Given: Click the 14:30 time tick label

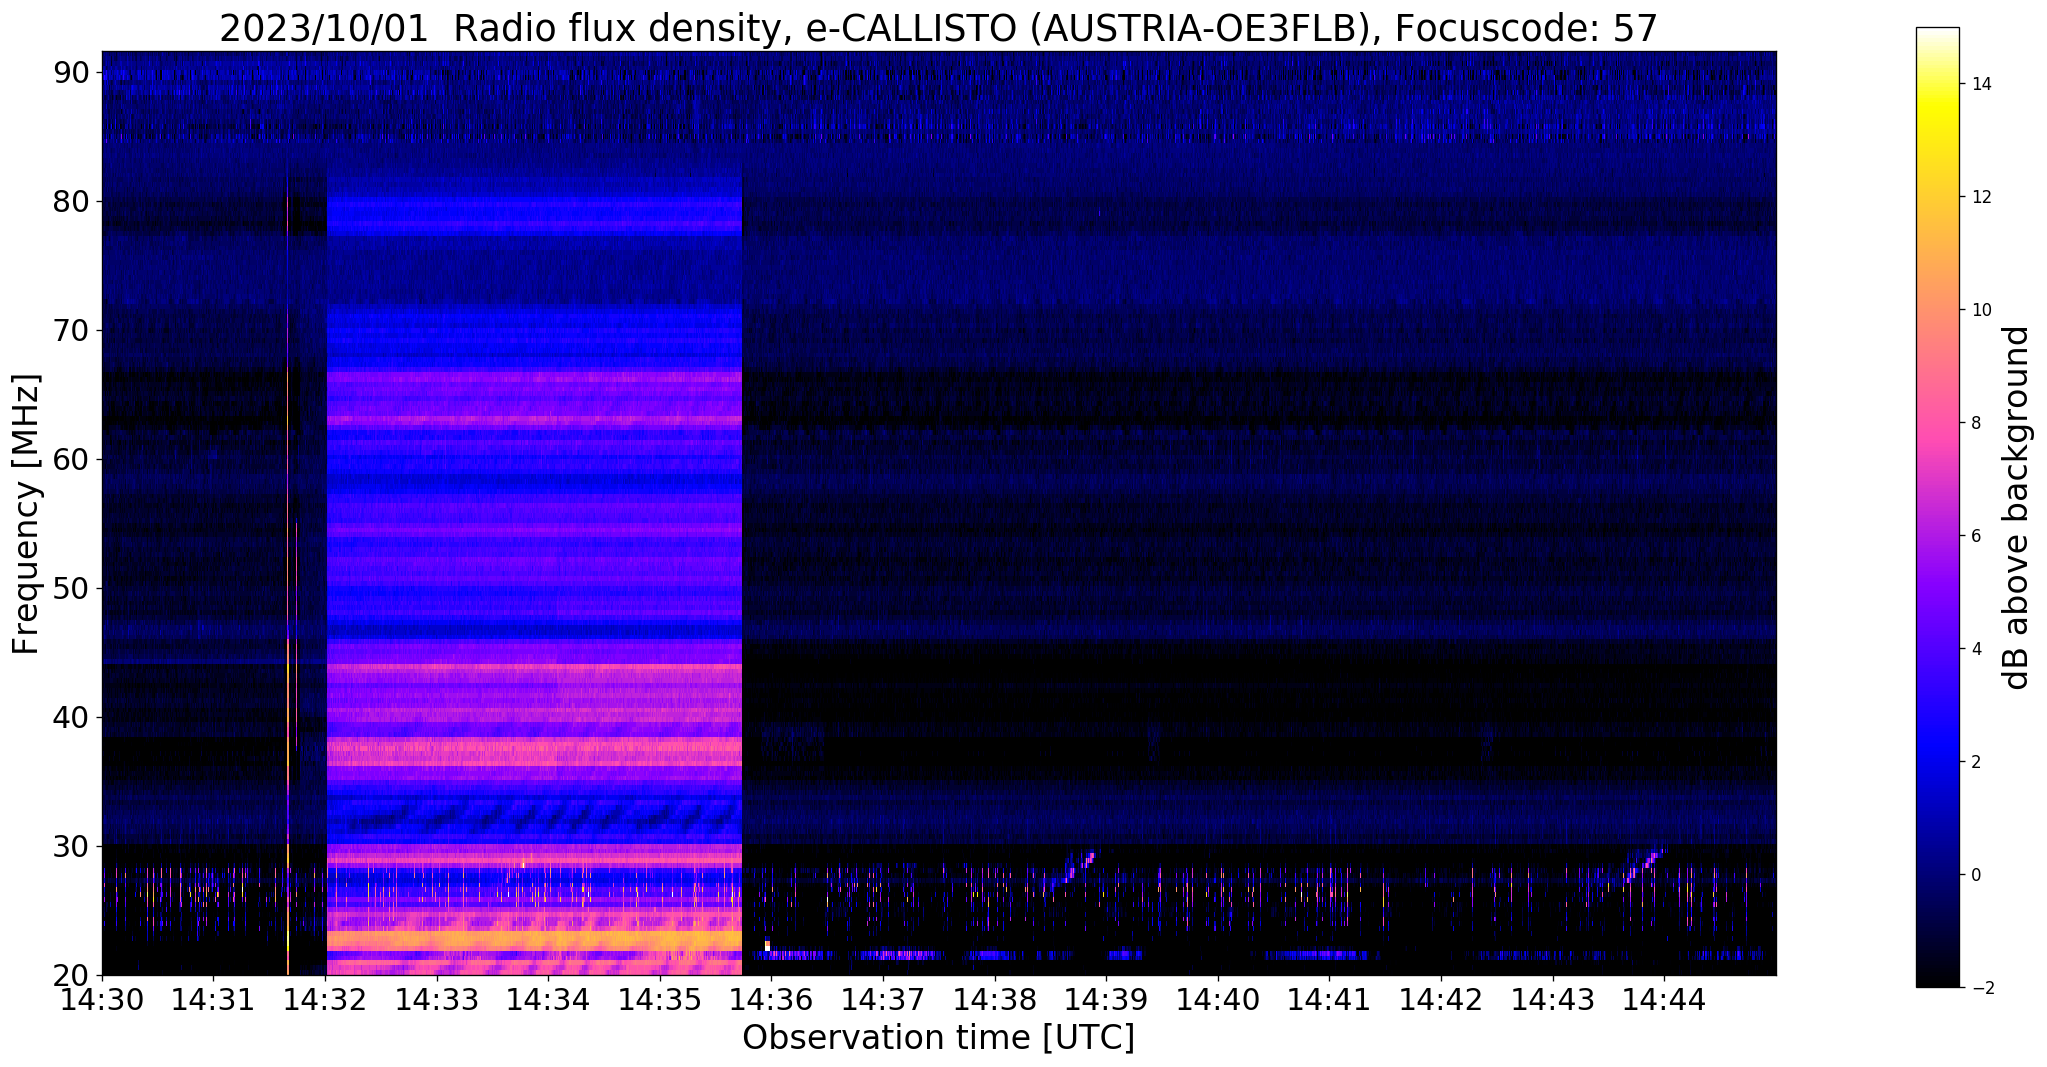Looking at the screenshot, I should (x=102, y=999).
